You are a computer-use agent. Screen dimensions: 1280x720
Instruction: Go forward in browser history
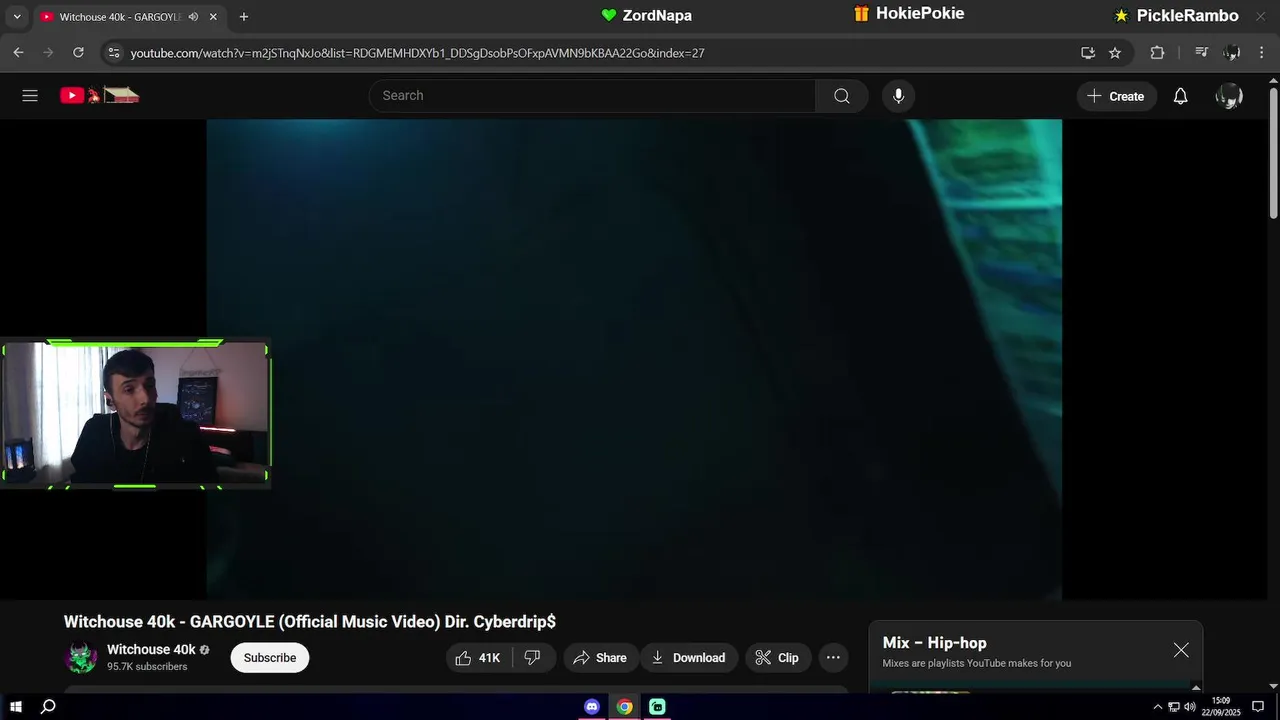pos(48,53)
